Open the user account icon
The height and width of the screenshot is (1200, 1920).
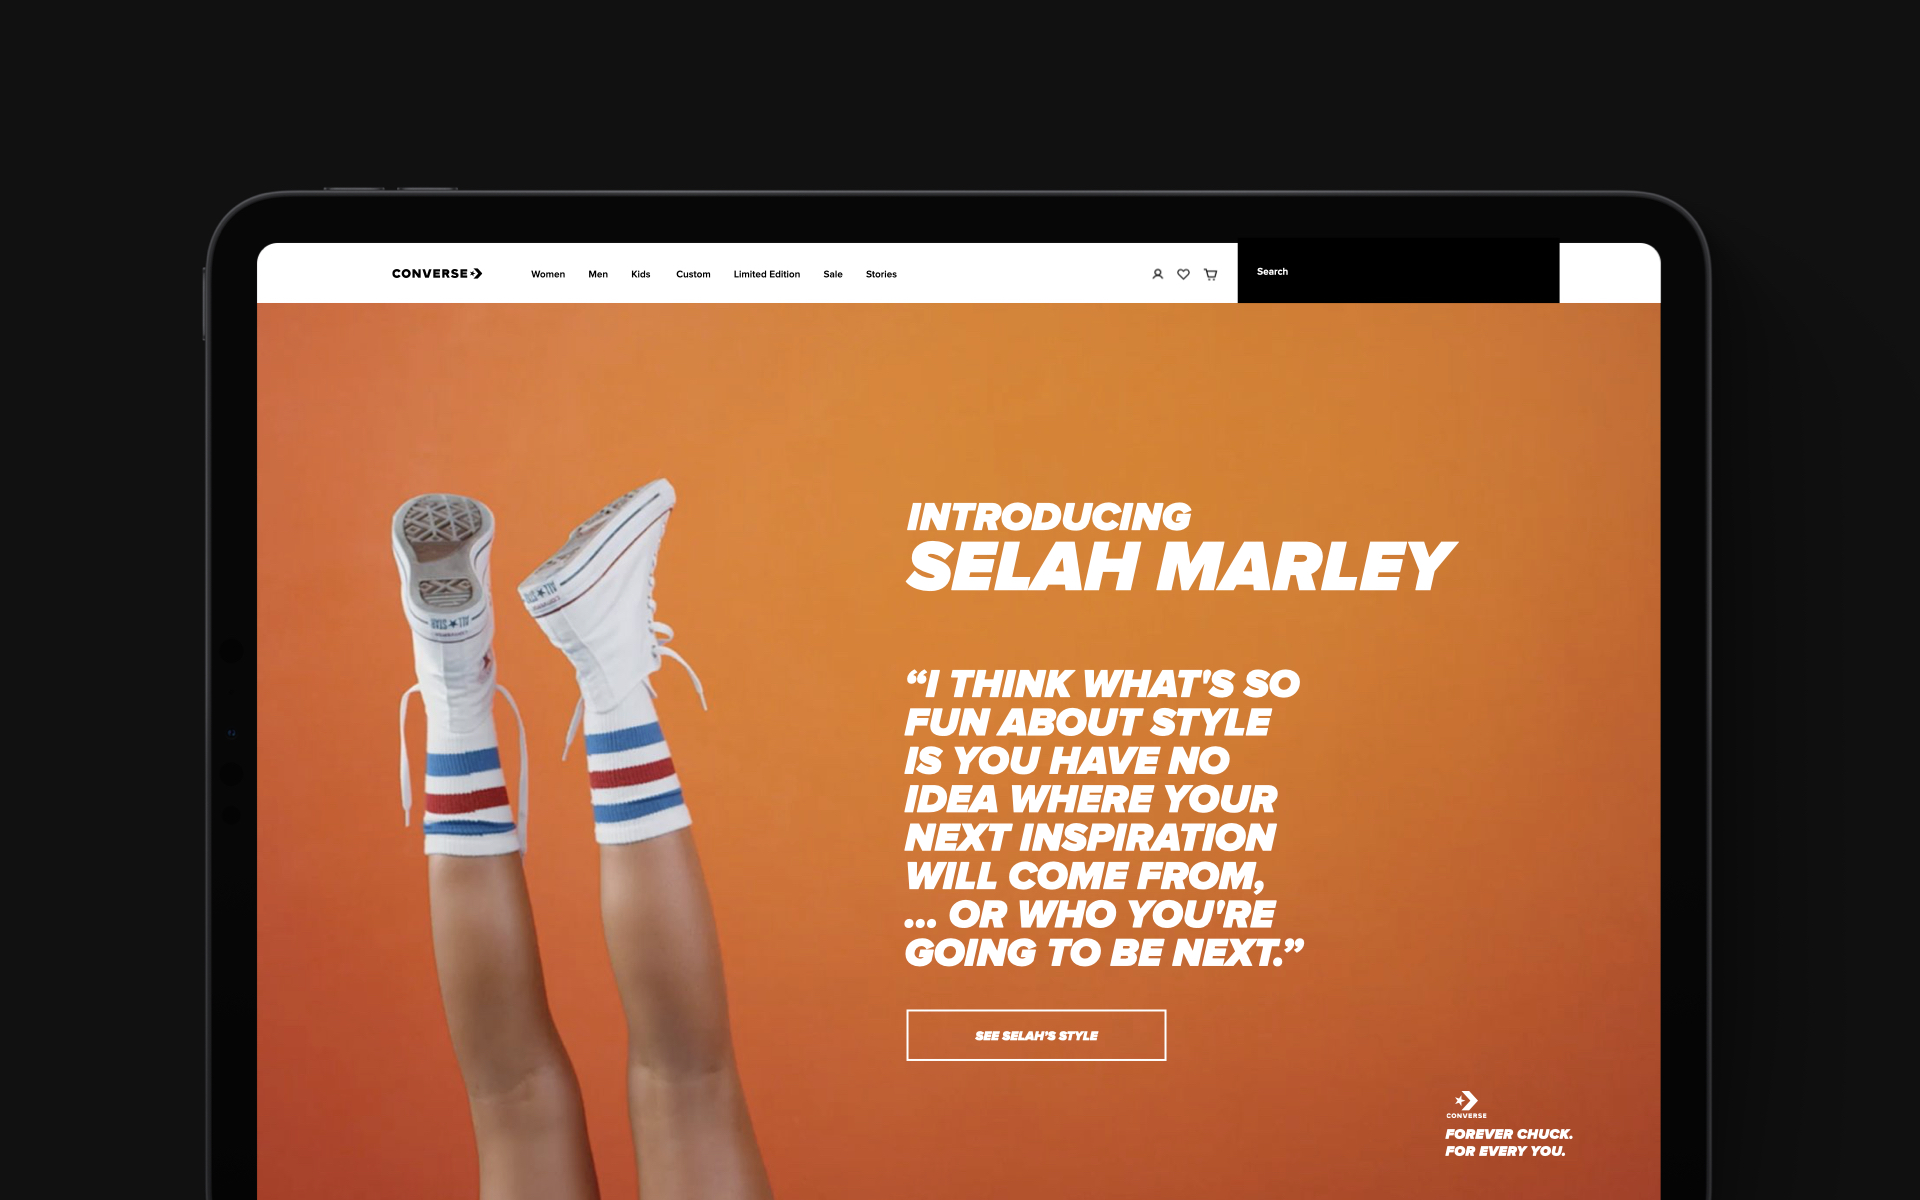coord(1157,274)
